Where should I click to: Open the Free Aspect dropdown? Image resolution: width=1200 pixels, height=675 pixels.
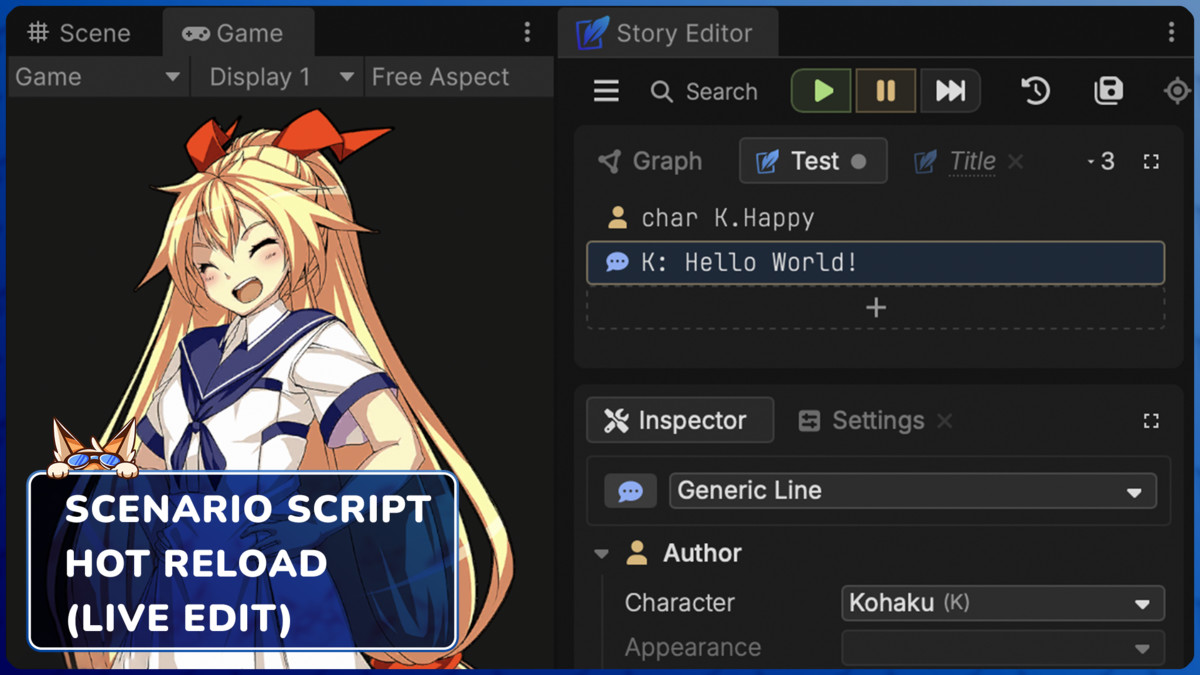tap(440, 76)
